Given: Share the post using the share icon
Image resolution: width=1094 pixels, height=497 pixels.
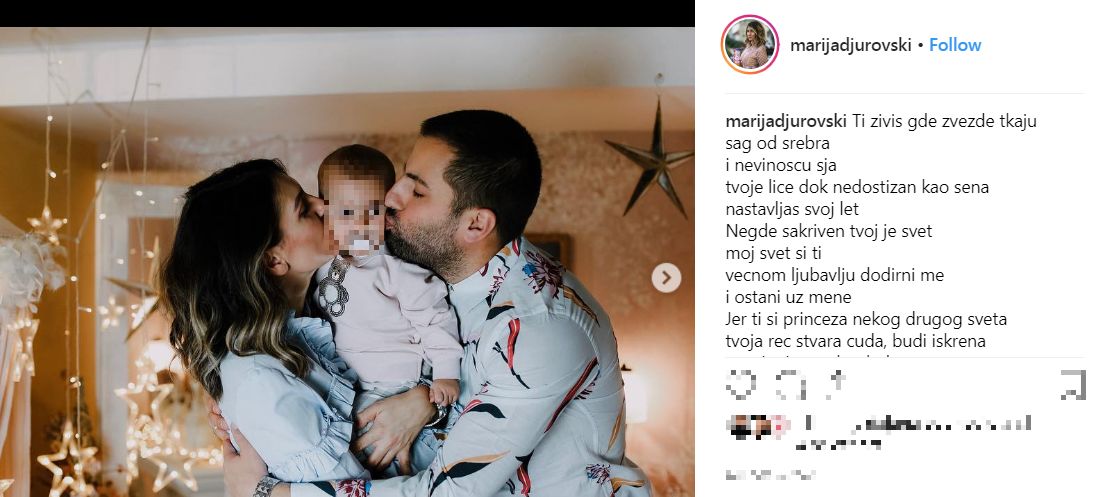Looking at the screenshot, I should point(837,383).
